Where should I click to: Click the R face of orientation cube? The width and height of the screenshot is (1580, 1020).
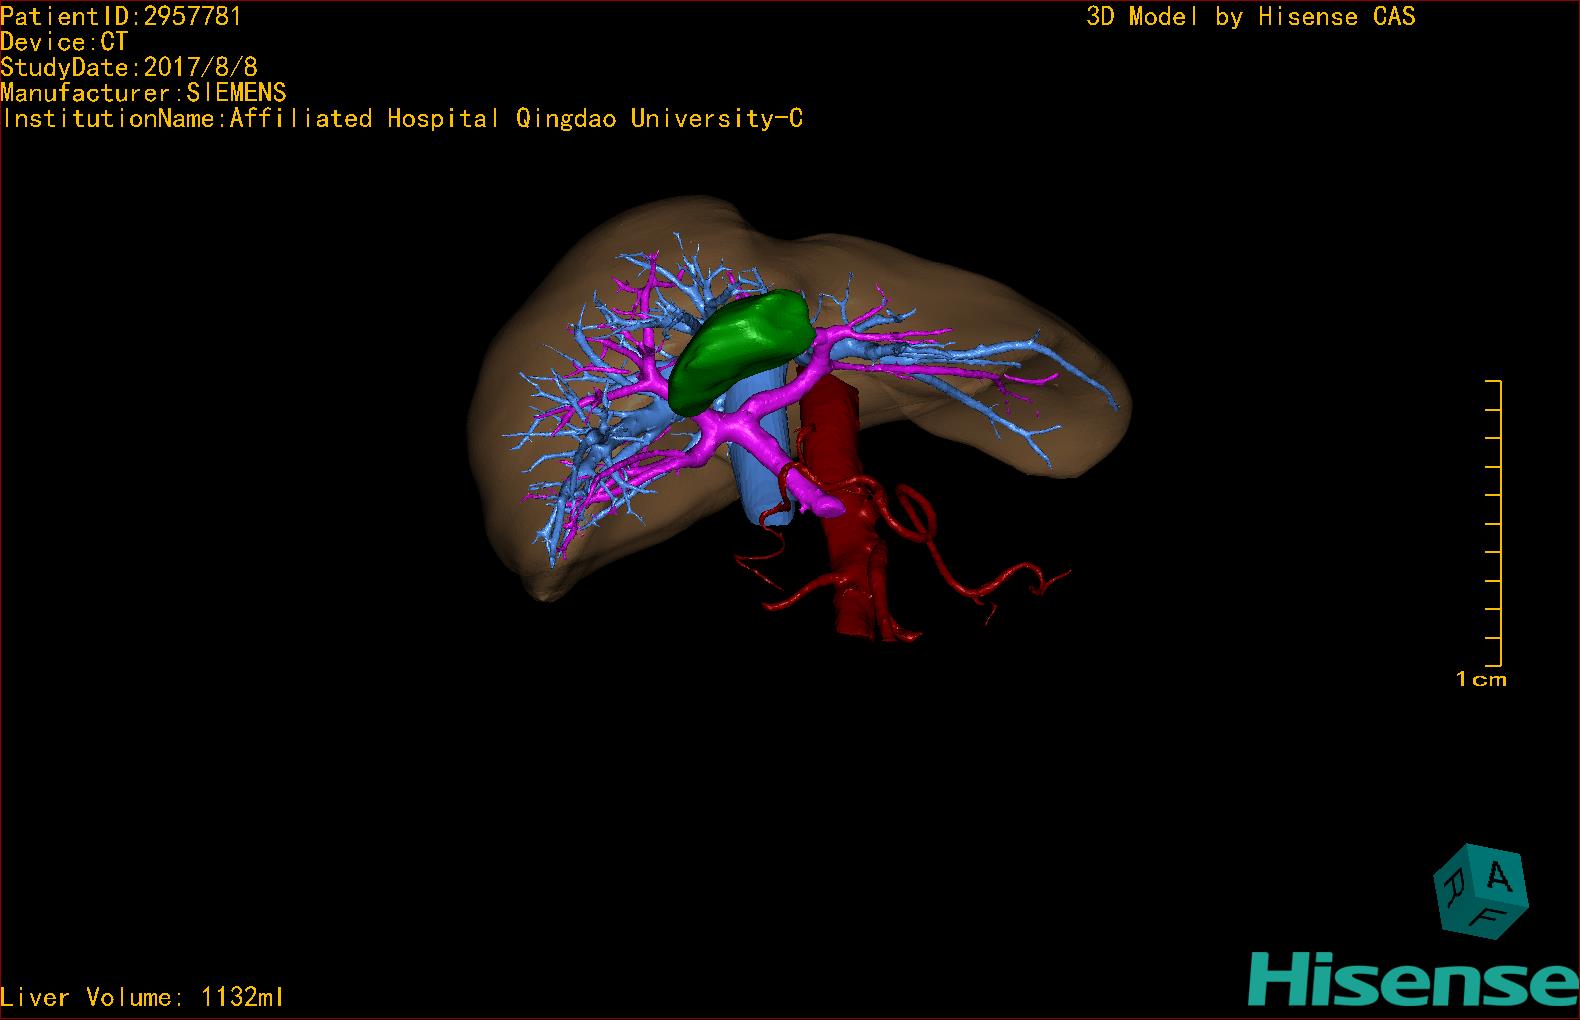1455,885
